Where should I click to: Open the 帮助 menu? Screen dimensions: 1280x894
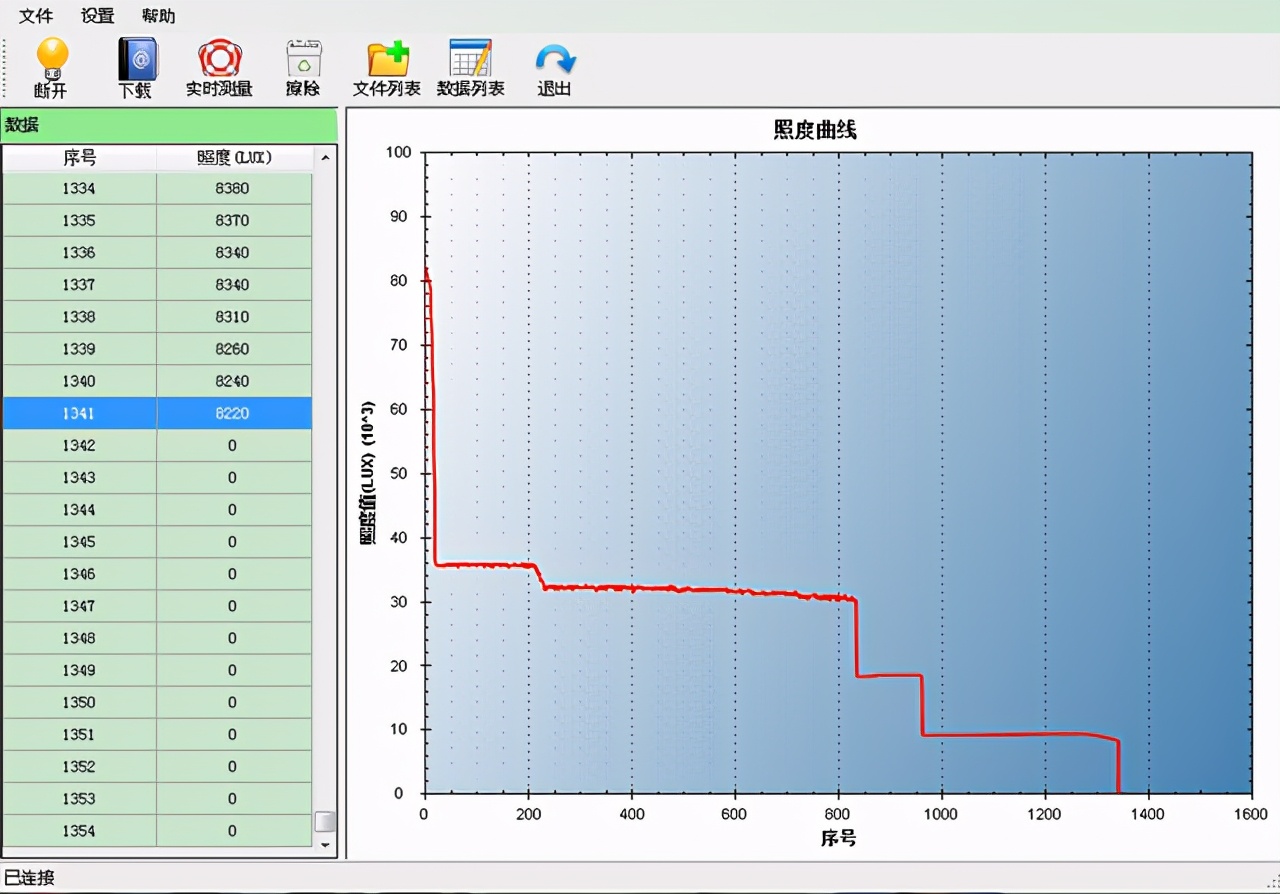point(159,16)
